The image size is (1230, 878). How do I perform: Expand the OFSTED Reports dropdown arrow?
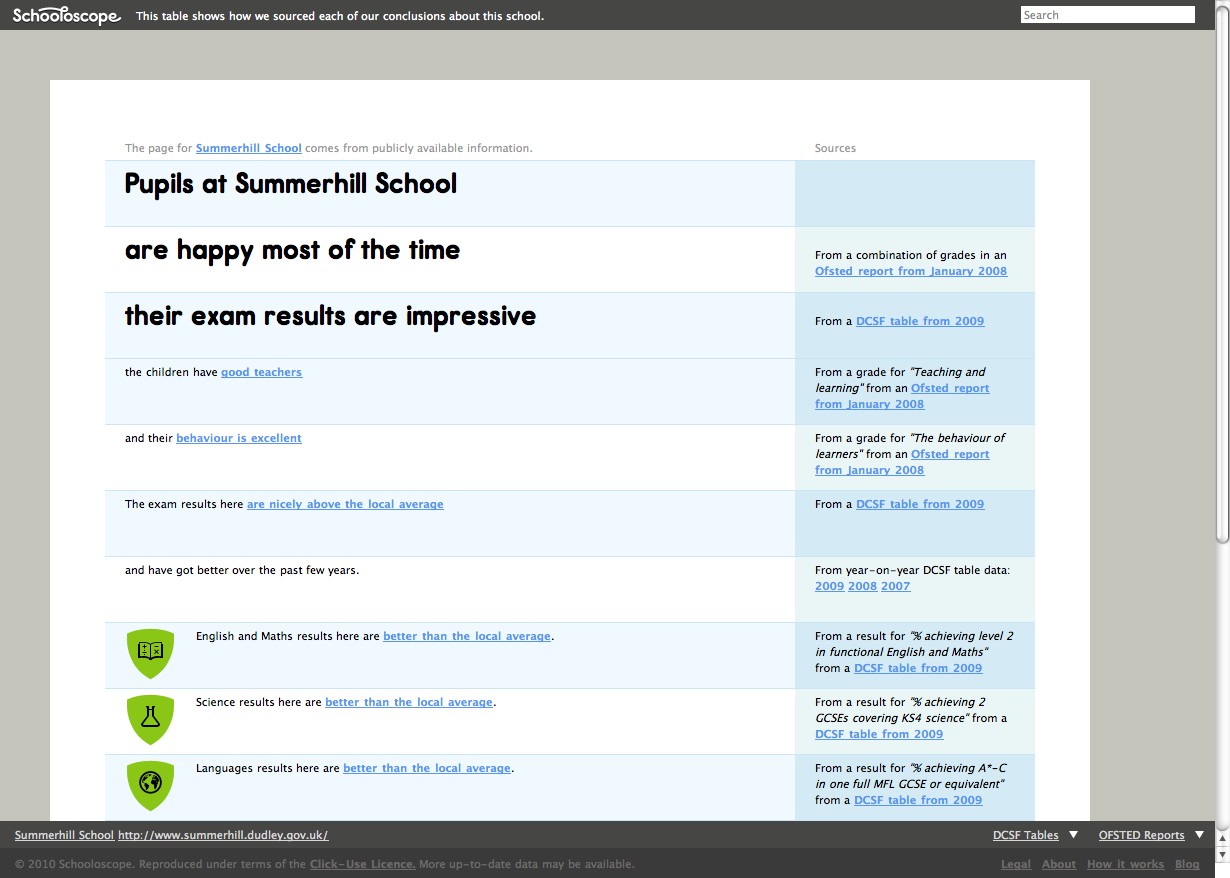coord(1199,835)
